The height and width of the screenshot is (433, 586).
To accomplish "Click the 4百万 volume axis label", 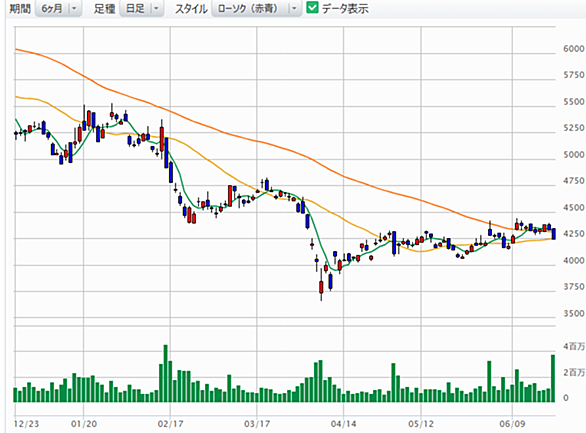I will [x=574, y=346].
